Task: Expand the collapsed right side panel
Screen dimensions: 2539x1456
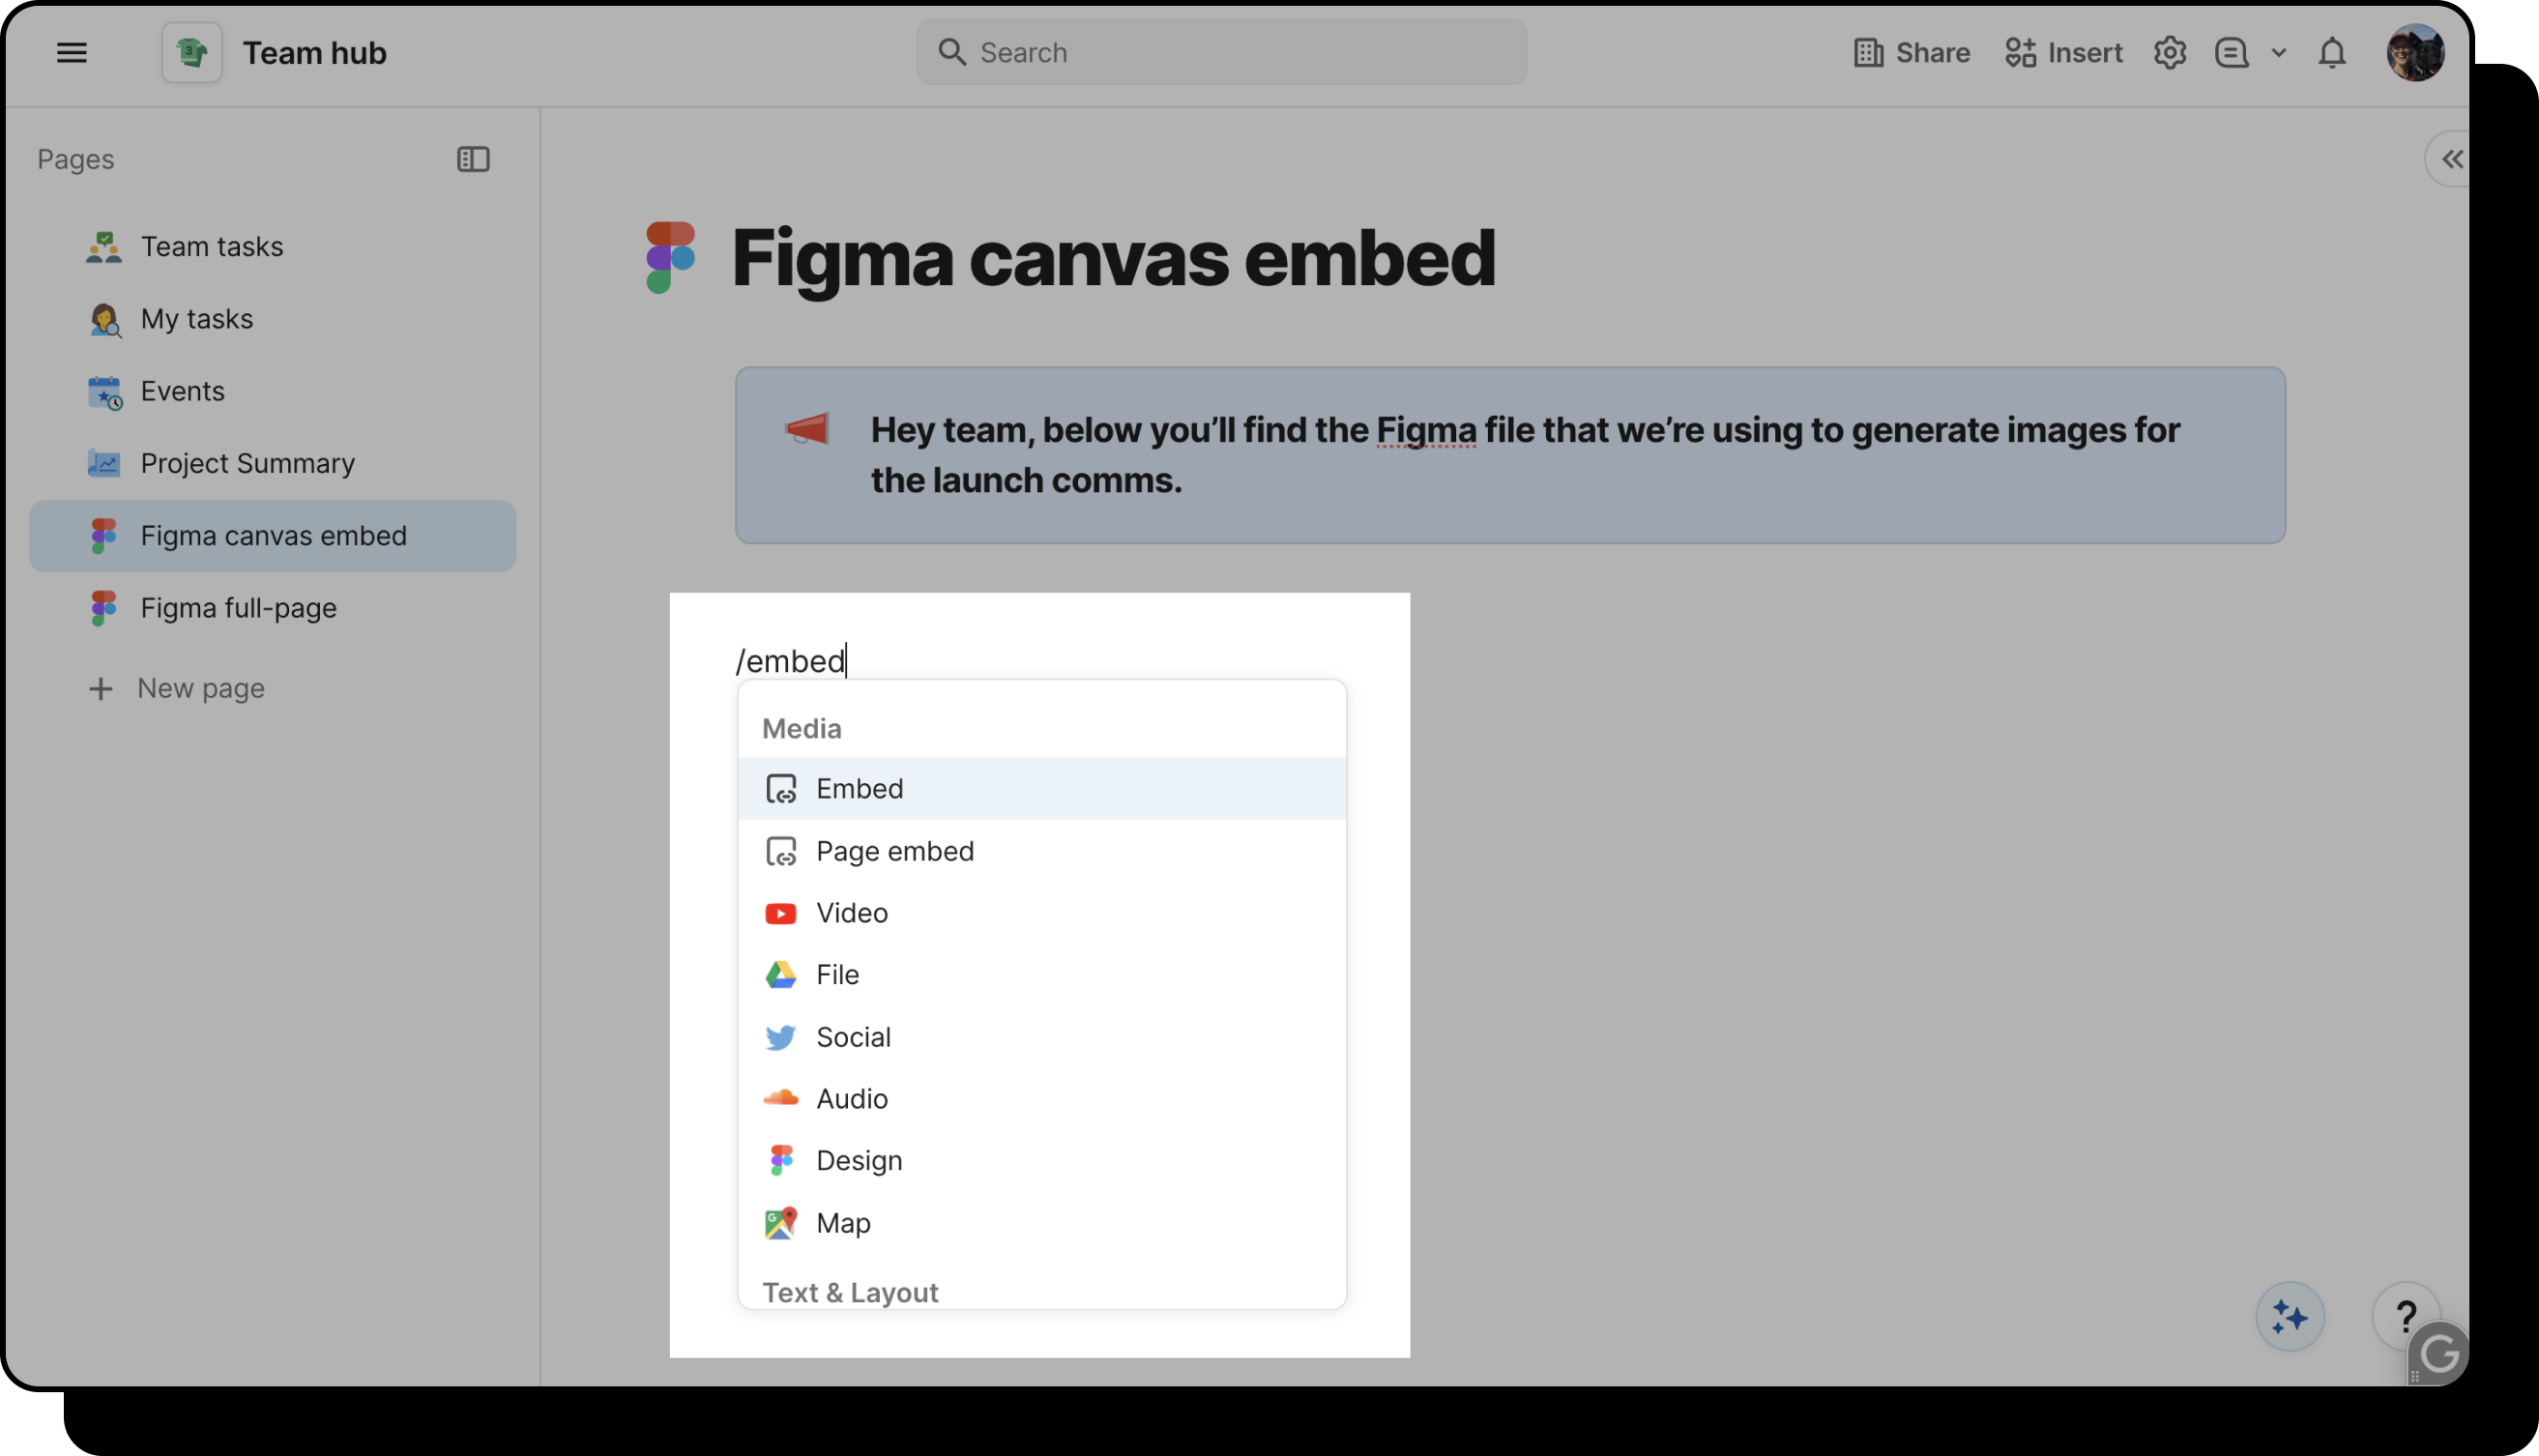Action: tap(2451, 159)
